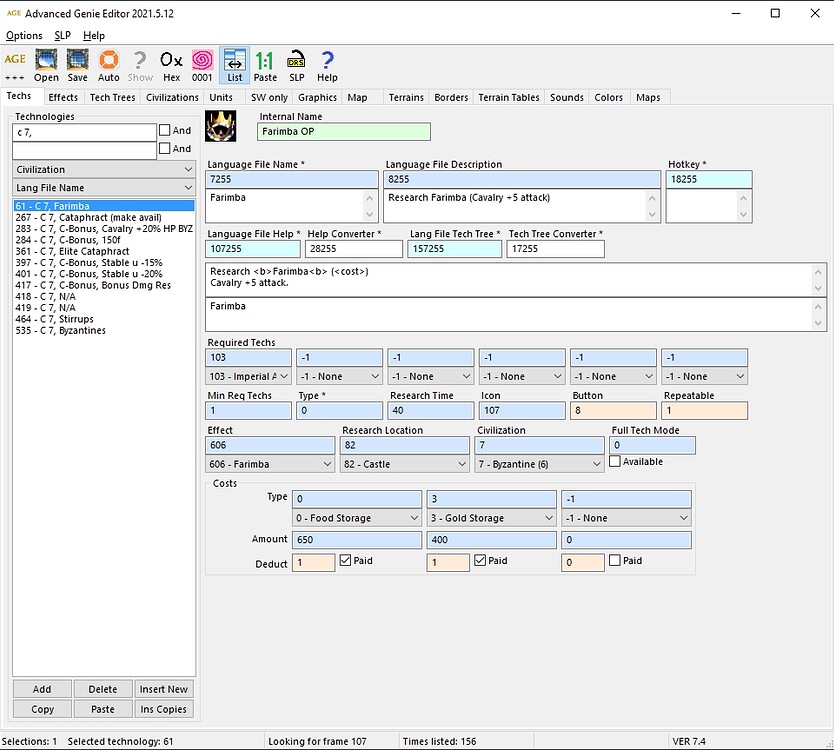This screenshot has width=834, height=750.
Task: Open the Civilization filter dropdown
Action: pyautogui.click(x=103, y=169)
